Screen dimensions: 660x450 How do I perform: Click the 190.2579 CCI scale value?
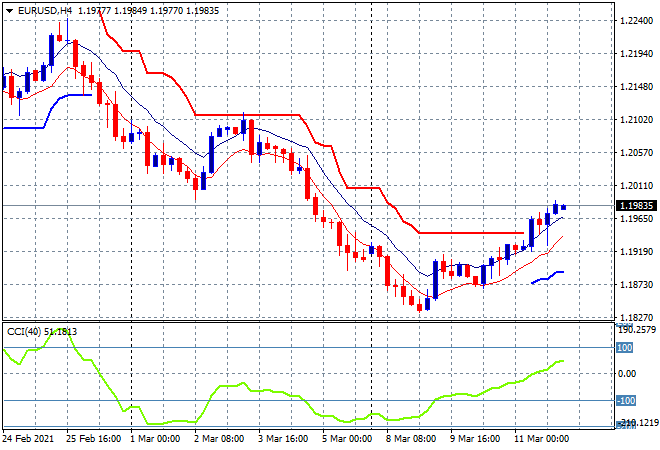pos(637,330)
